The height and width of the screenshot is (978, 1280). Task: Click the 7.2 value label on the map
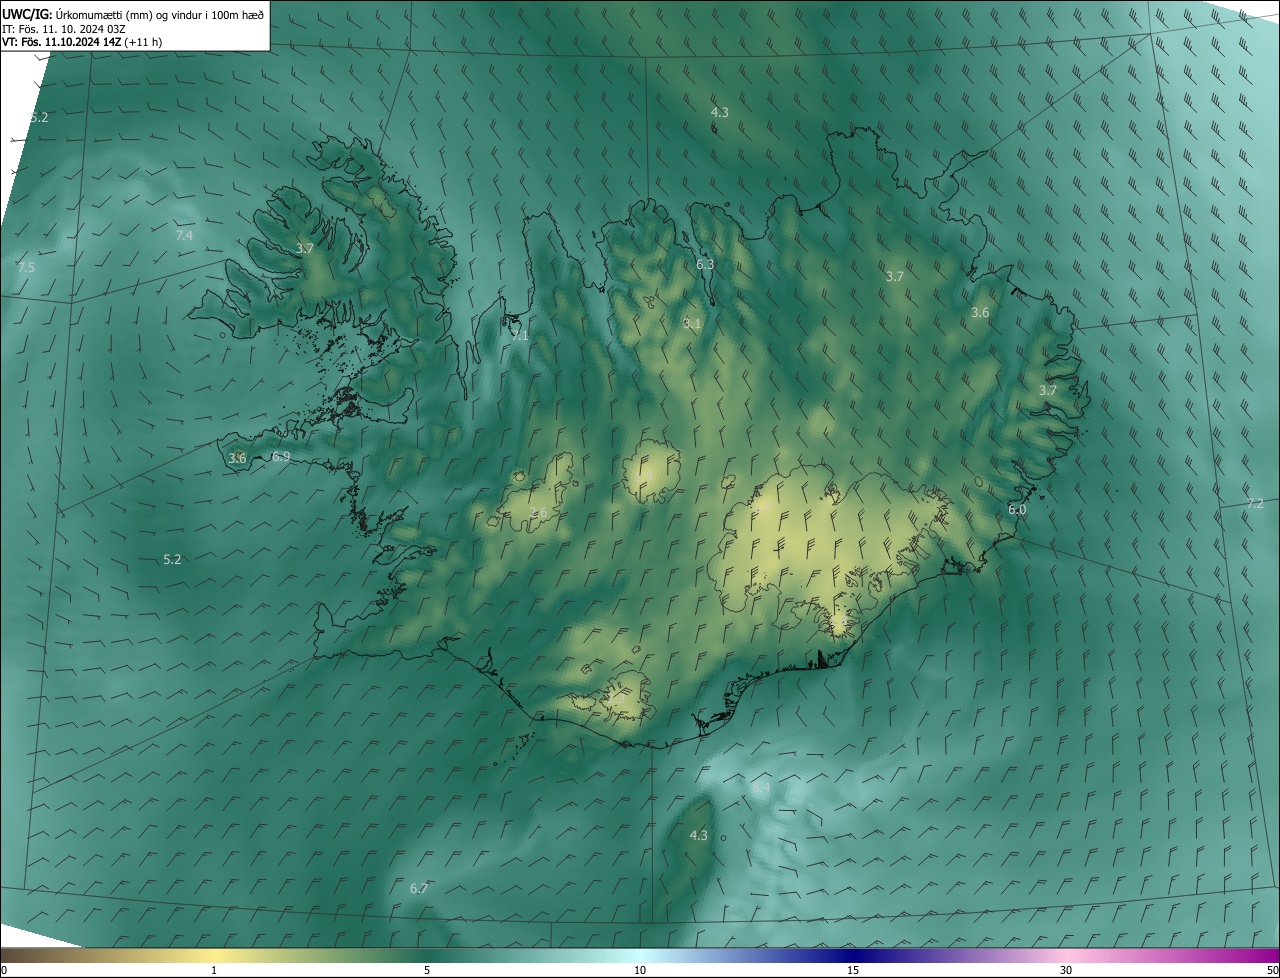point(1255,503)
